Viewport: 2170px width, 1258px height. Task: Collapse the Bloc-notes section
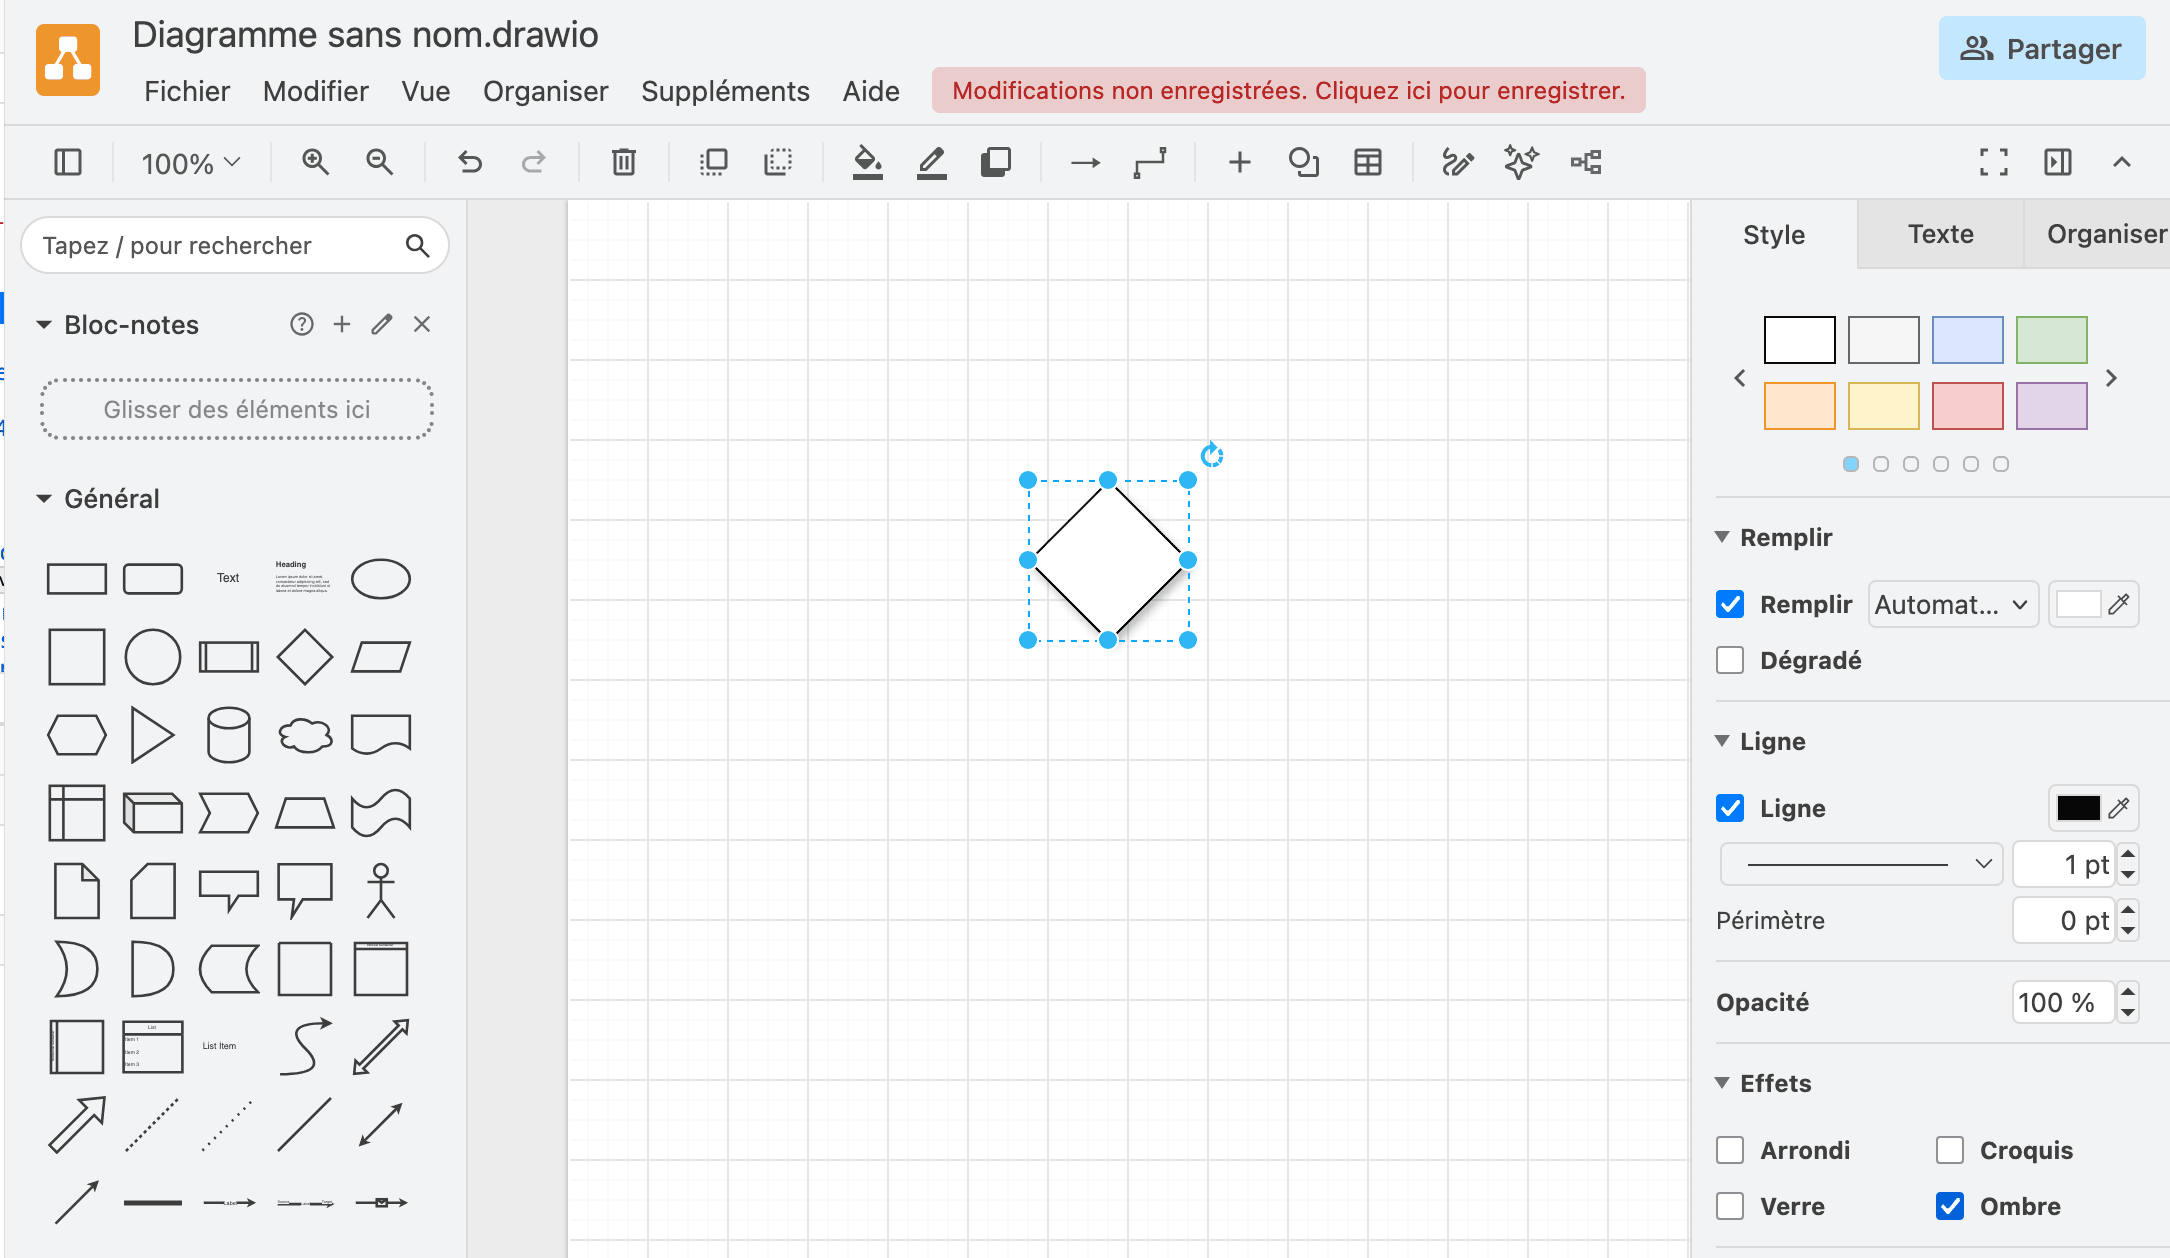point(44,325)
